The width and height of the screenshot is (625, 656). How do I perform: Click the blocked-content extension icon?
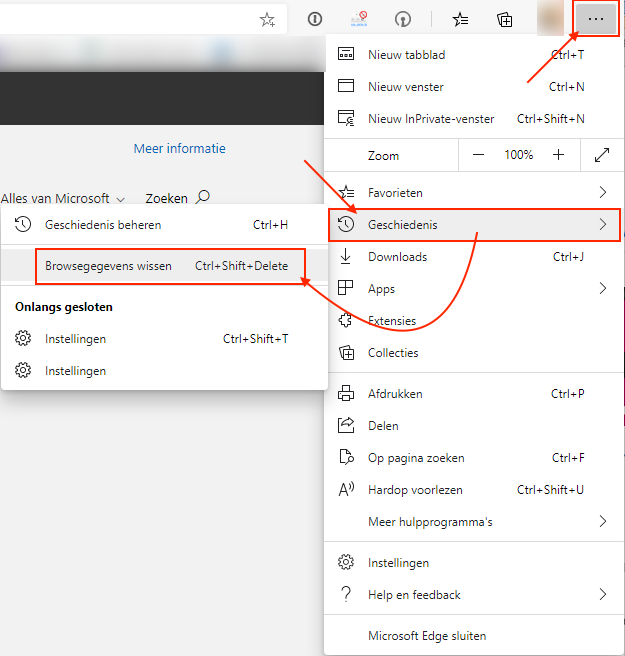(x=359, y=19)
